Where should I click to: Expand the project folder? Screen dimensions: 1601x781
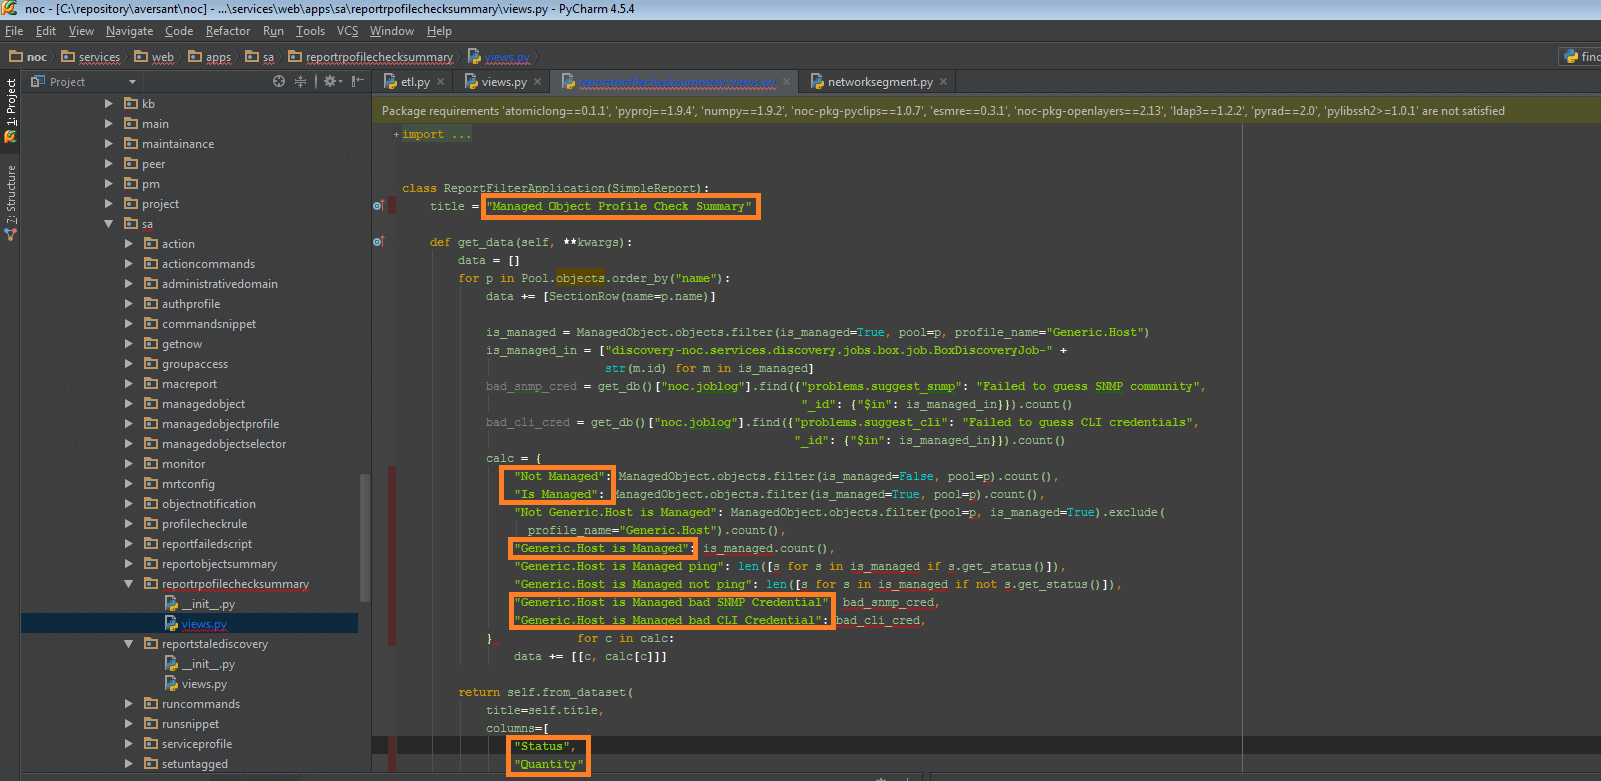(x=109, y=204)
